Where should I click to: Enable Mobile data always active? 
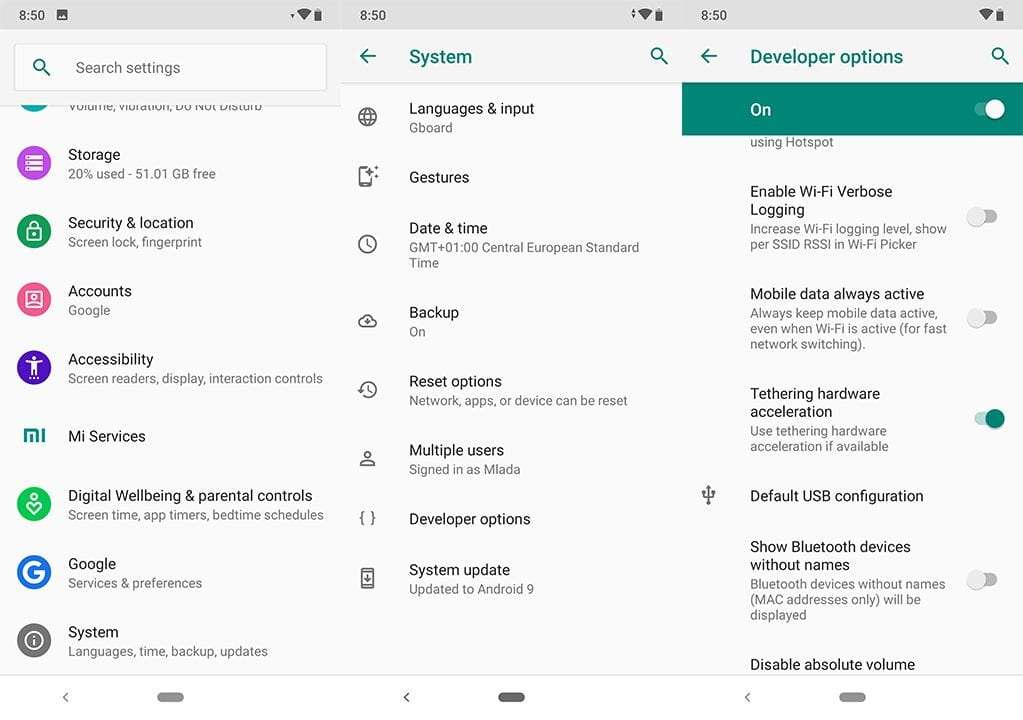pos(982,317)
